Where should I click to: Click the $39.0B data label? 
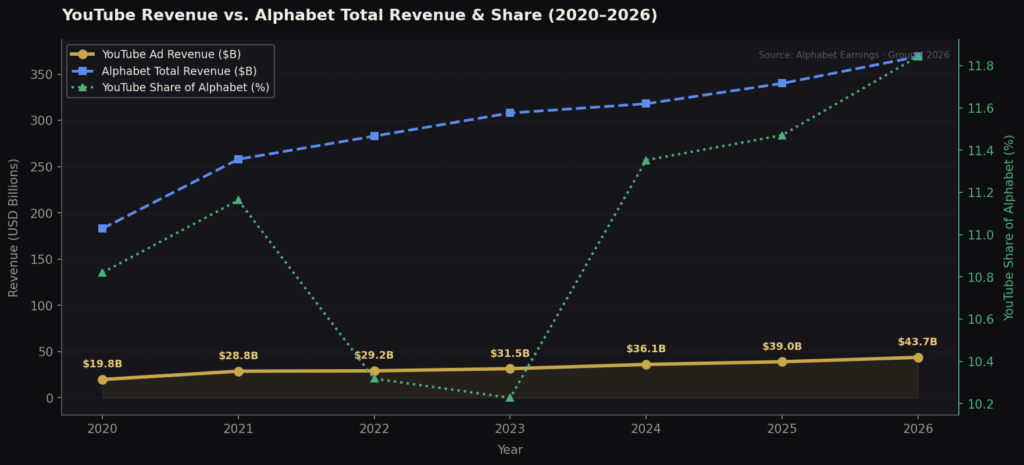coord(782,347)
